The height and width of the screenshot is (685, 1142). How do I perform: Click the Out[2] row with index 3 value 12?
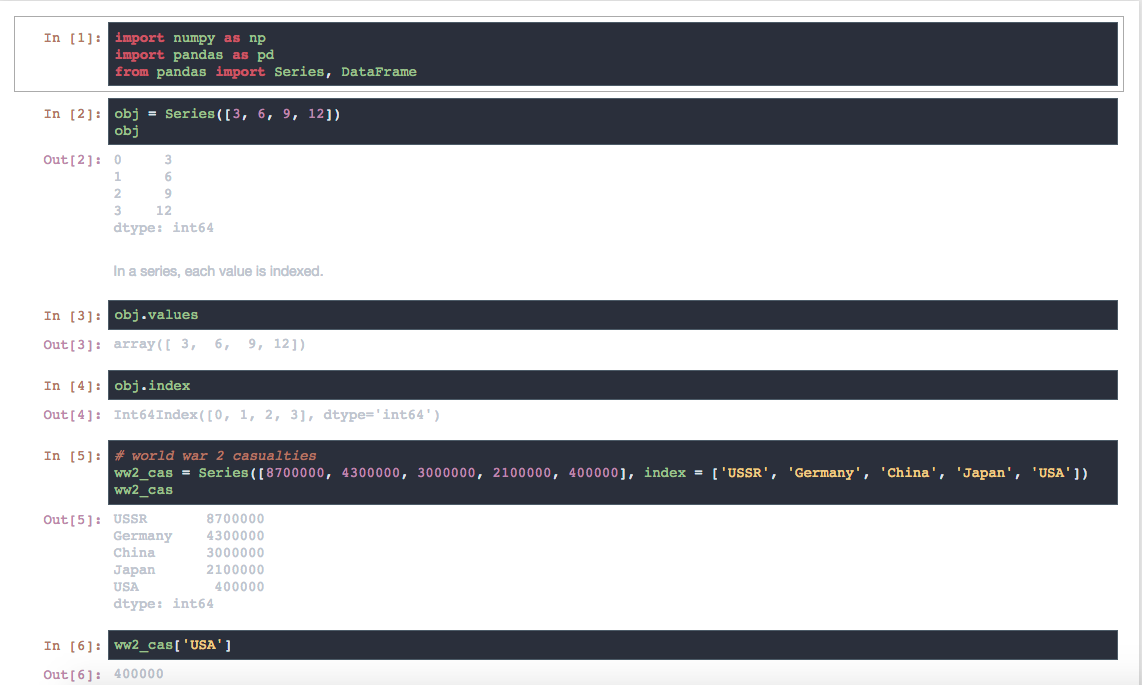pos(143,210)
